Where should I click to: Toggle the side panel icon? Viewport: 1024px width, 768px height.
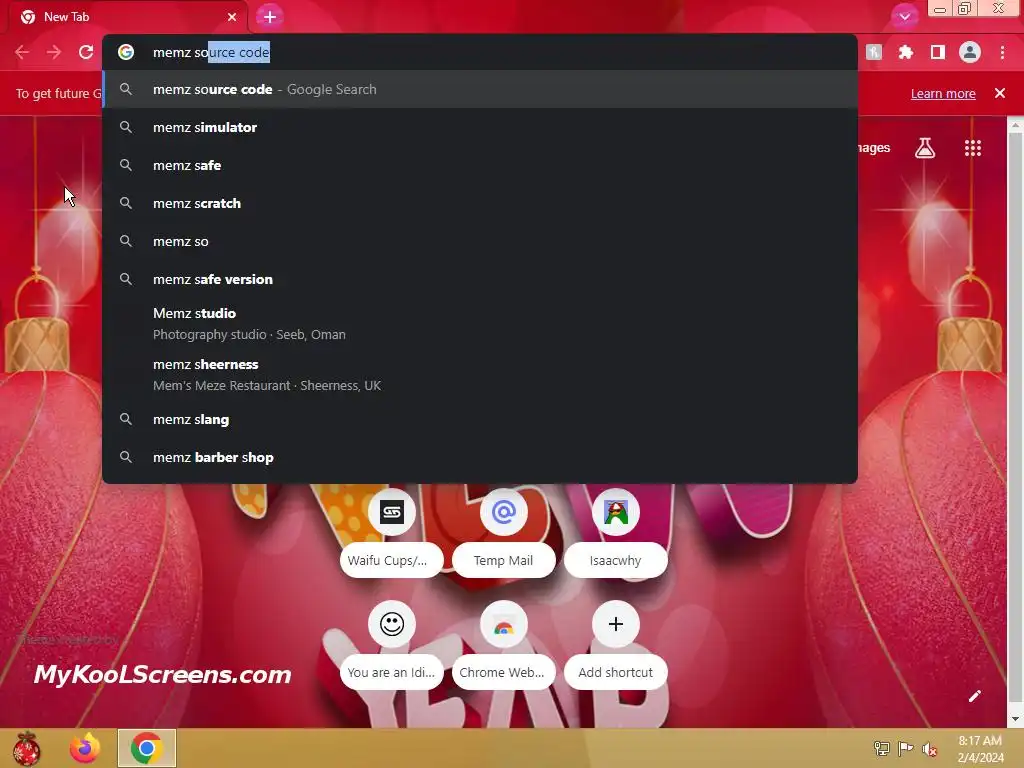pyautogui.click(x=937, y=52)
